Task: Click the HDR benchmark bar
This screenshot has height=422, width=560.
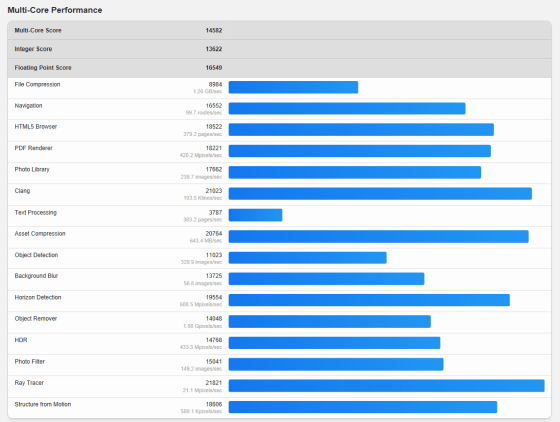Action: pyautogui.click(x=334, y=343)
